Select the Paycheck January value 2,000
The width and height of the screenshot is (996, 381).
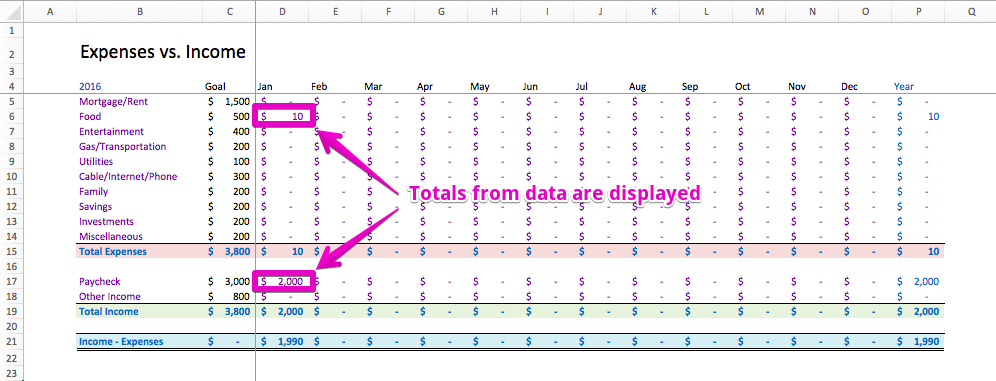(x=283, y=281)
